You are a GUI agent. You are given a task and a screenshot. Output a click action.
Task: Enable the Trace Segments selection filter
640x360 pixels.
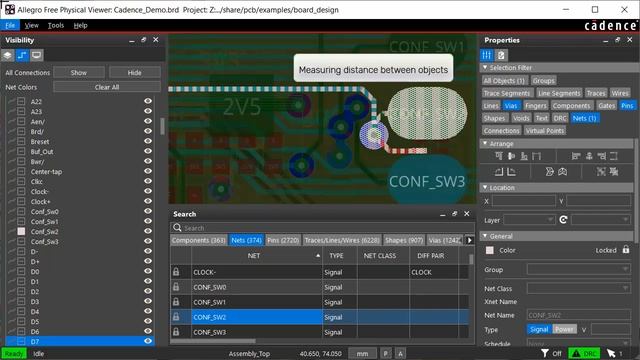(x=507, y=93)
